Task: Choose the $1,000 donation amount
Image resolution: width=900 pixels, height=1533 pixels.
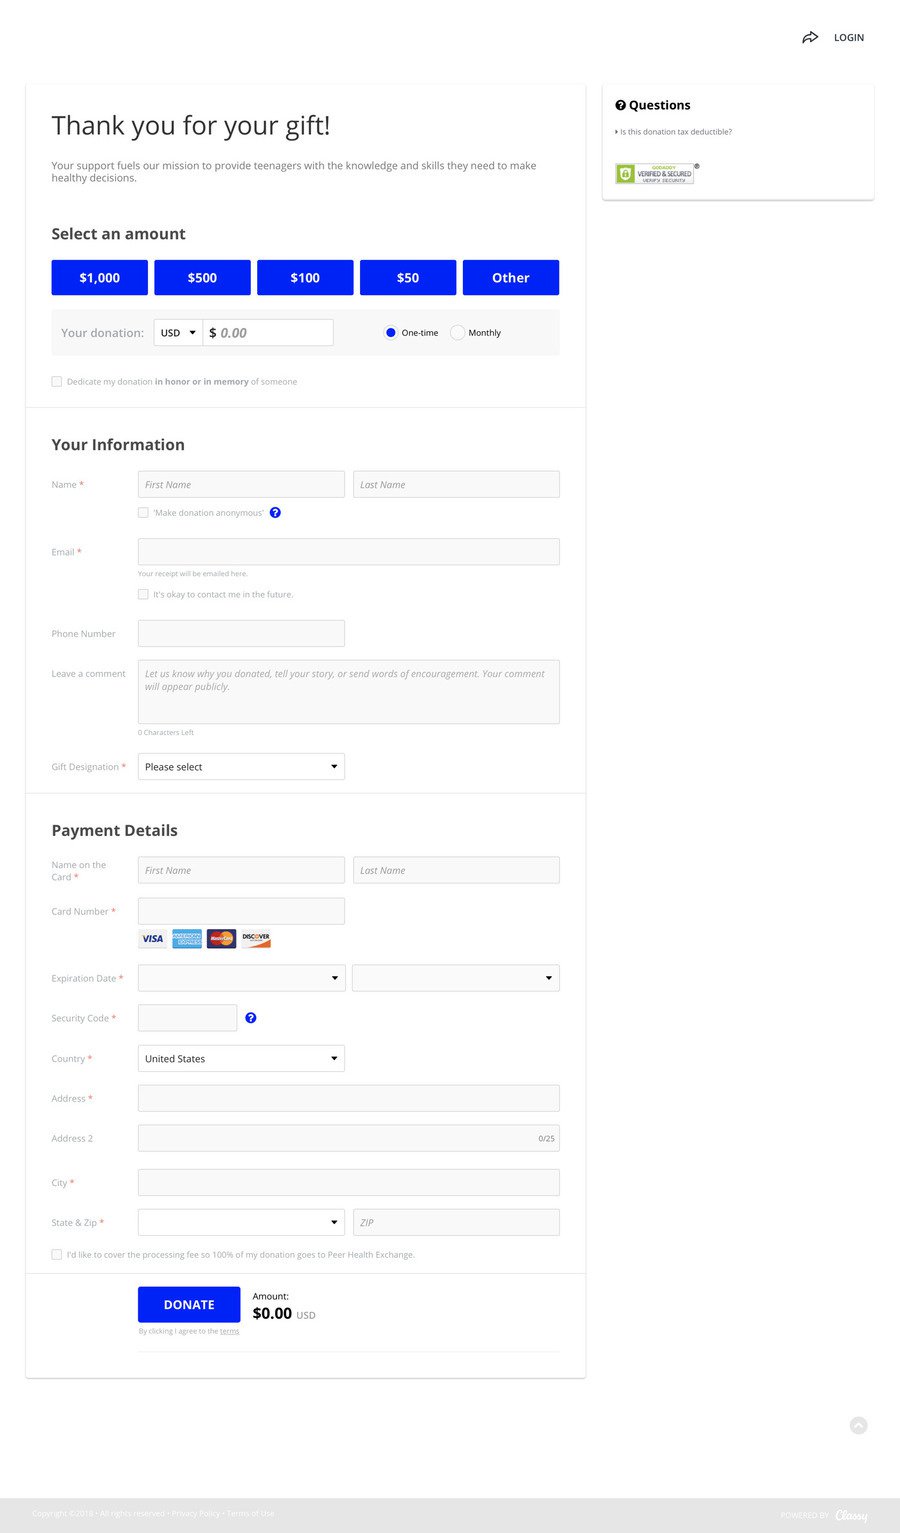Action: (100, 278)
